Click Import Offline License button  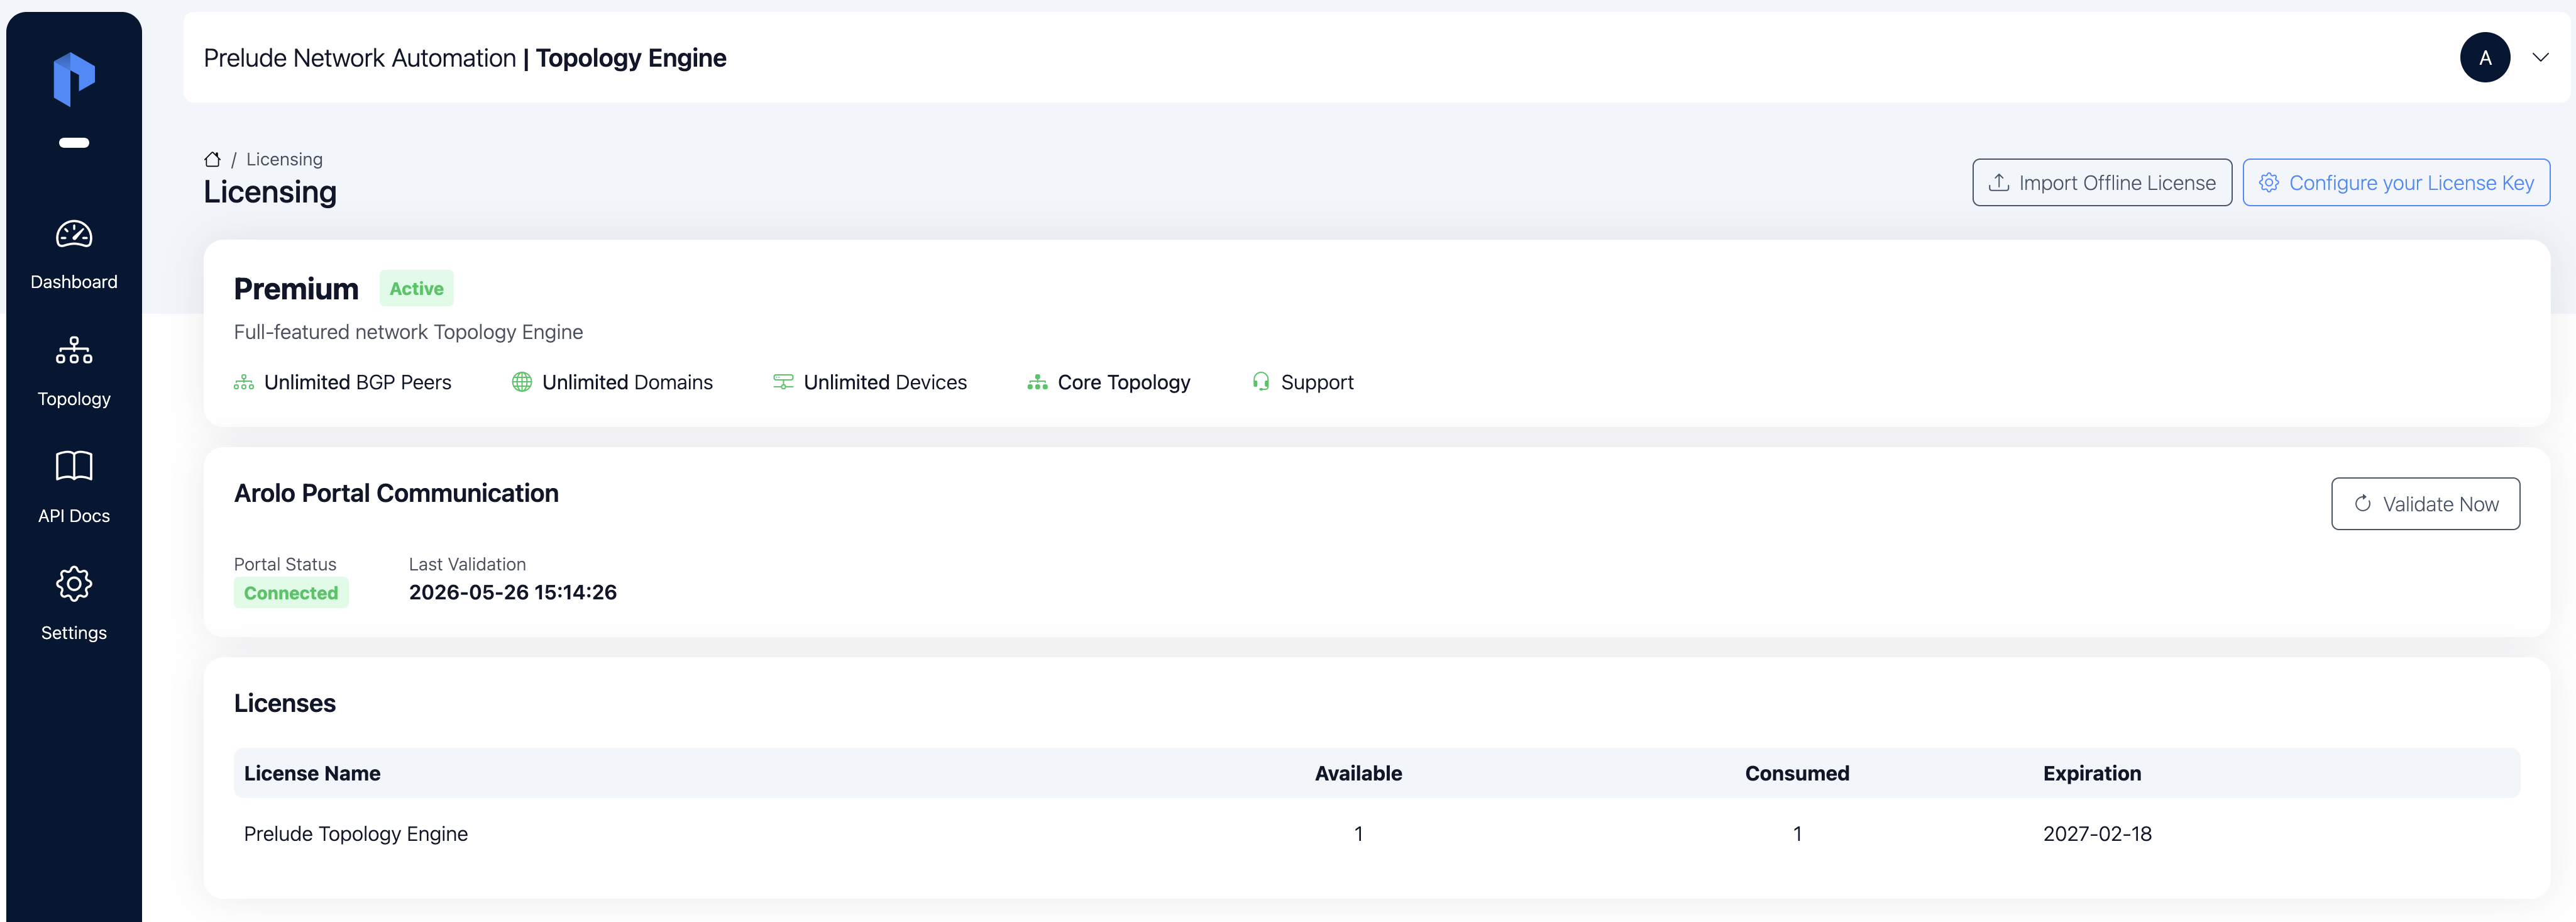click(x=2101, y=183)
